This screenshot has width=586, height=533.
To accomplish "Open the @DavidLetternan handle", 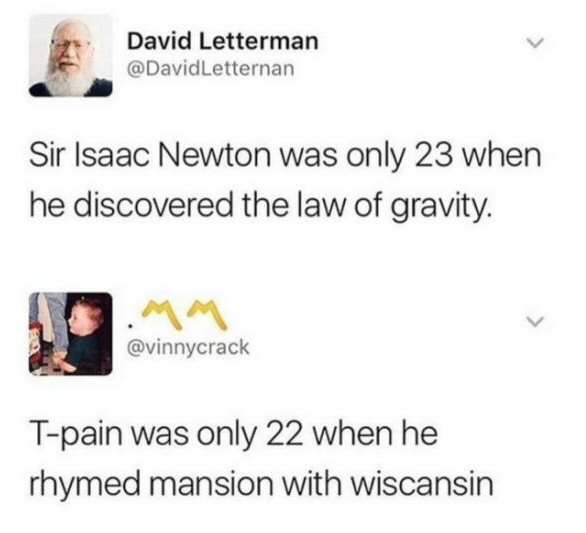I will [x=211, y=69].
